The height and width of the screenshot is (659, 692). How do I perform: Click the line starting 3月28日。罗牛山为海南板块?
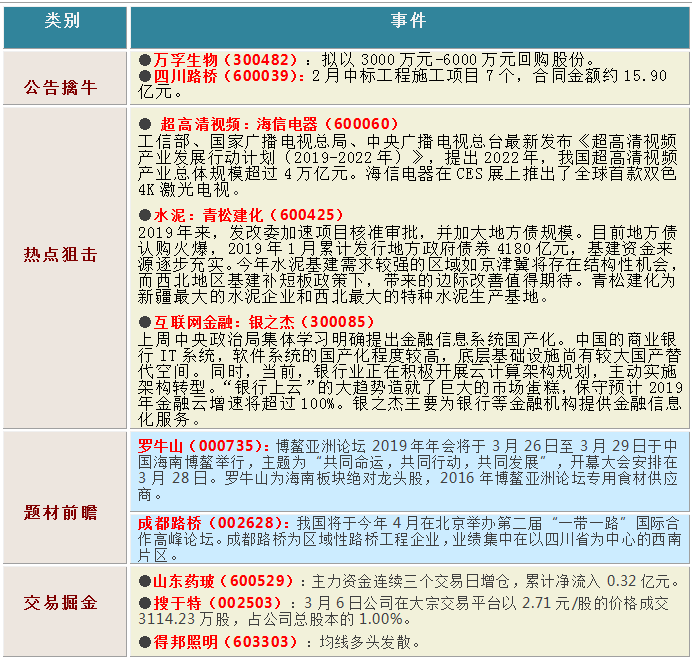tap(408, 478)
